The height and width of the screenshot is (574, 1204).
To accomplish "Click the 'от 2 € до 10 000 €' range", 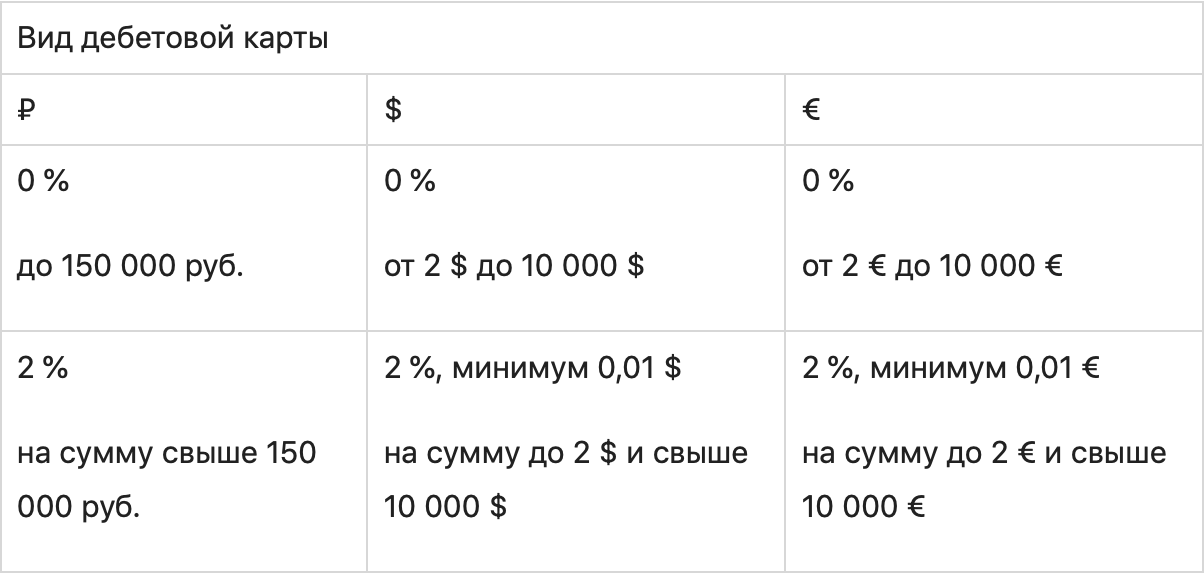I will 932,268.
